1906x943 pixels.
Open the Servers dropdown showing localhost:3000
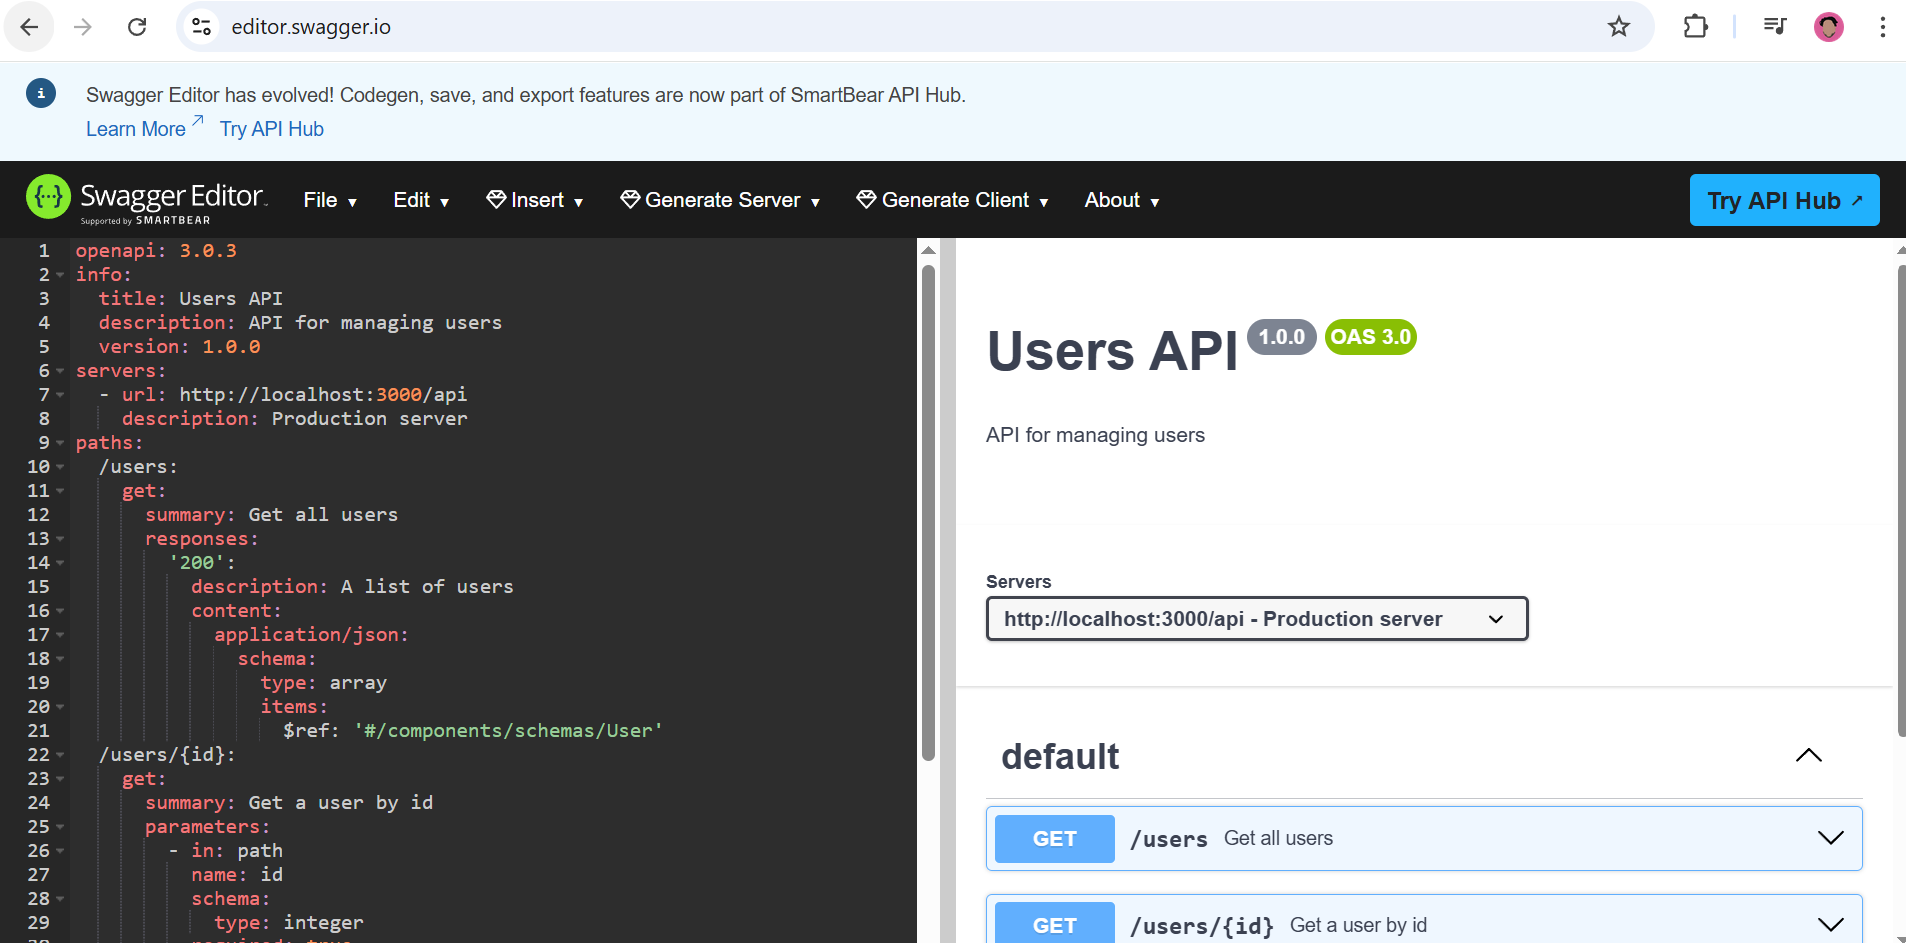[x=1257, y=619]
